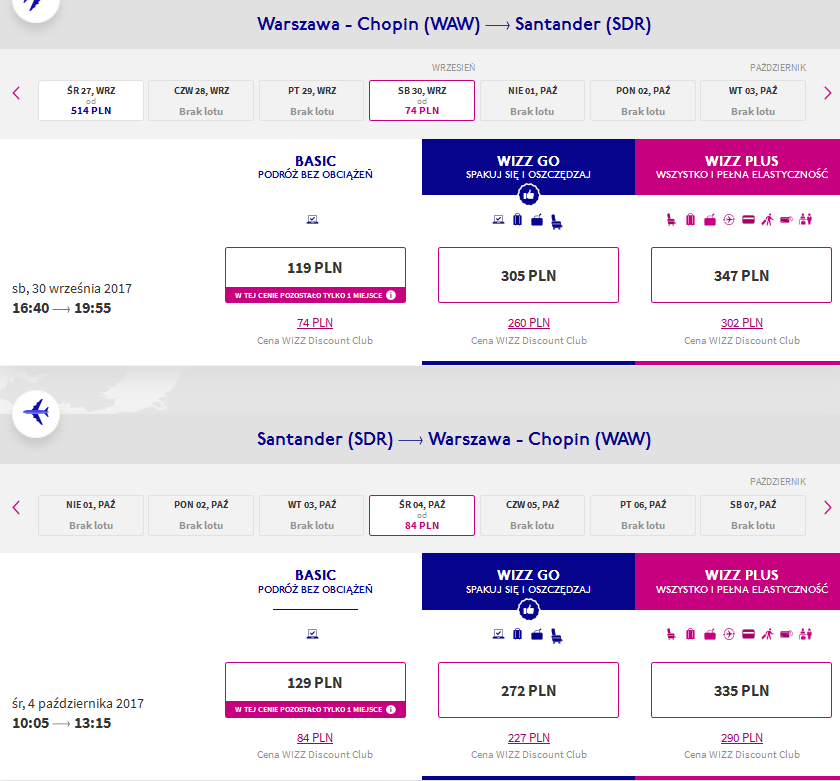The width and height of the screenshot is (840, 781).
Task: Click outbound BASIC online check-in icon
Action: 312,219
